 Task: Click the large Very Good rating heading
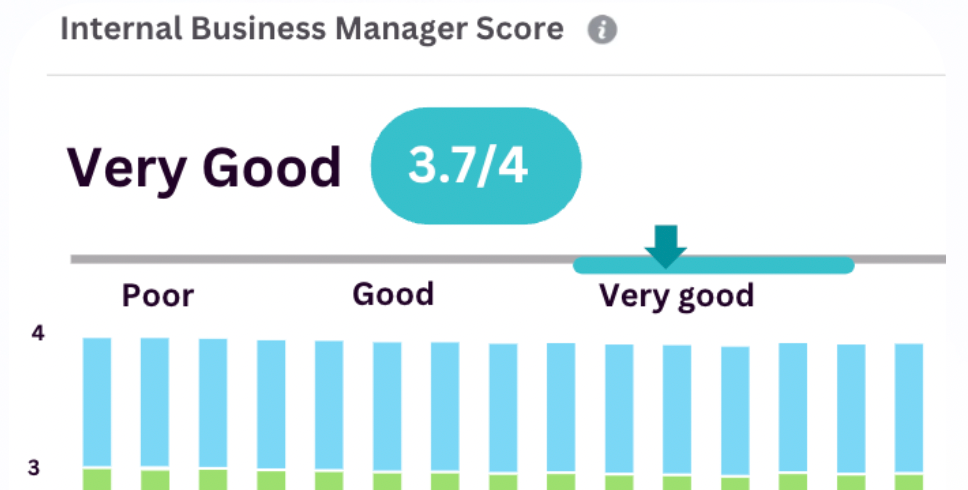click(204, 168)
